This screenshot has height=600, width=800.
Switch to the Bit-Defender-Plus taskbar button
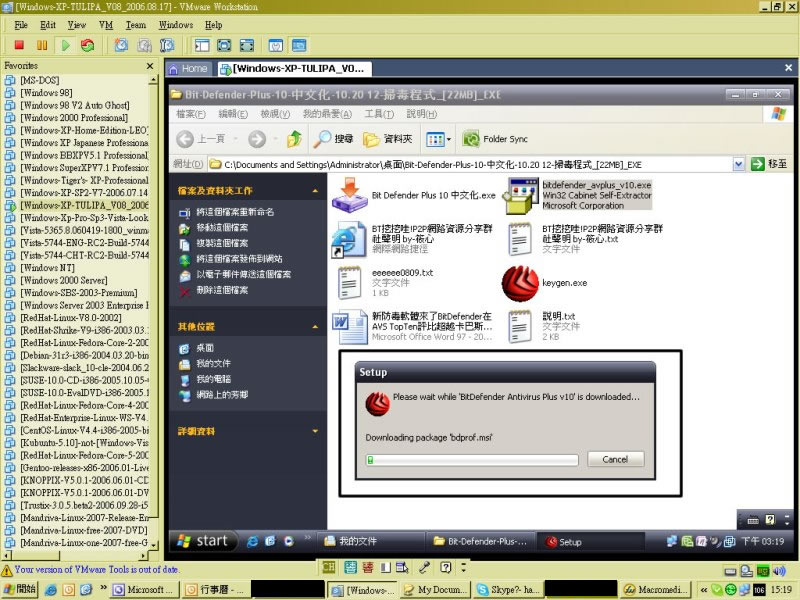pos(481,542)
